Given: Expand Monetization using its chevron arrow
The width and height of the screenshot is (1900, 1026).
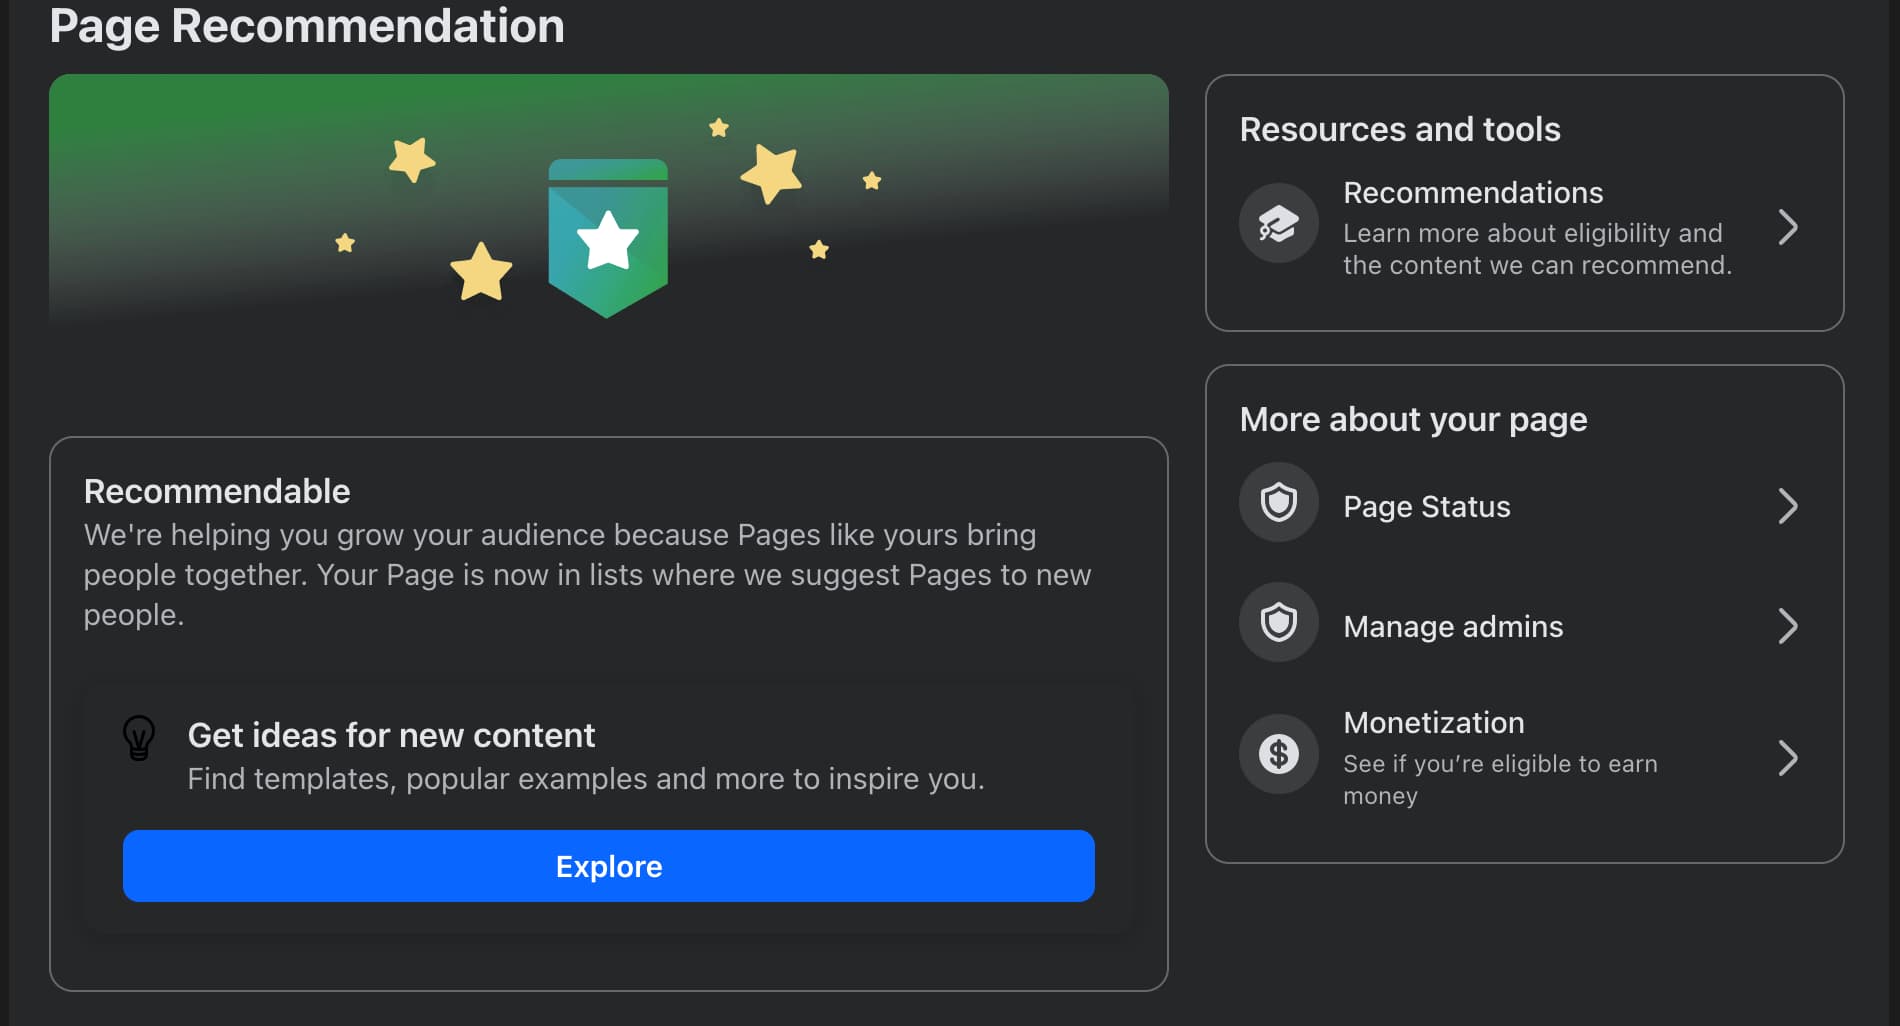Looking at the screenshot, I should [x=1788, y=758].
